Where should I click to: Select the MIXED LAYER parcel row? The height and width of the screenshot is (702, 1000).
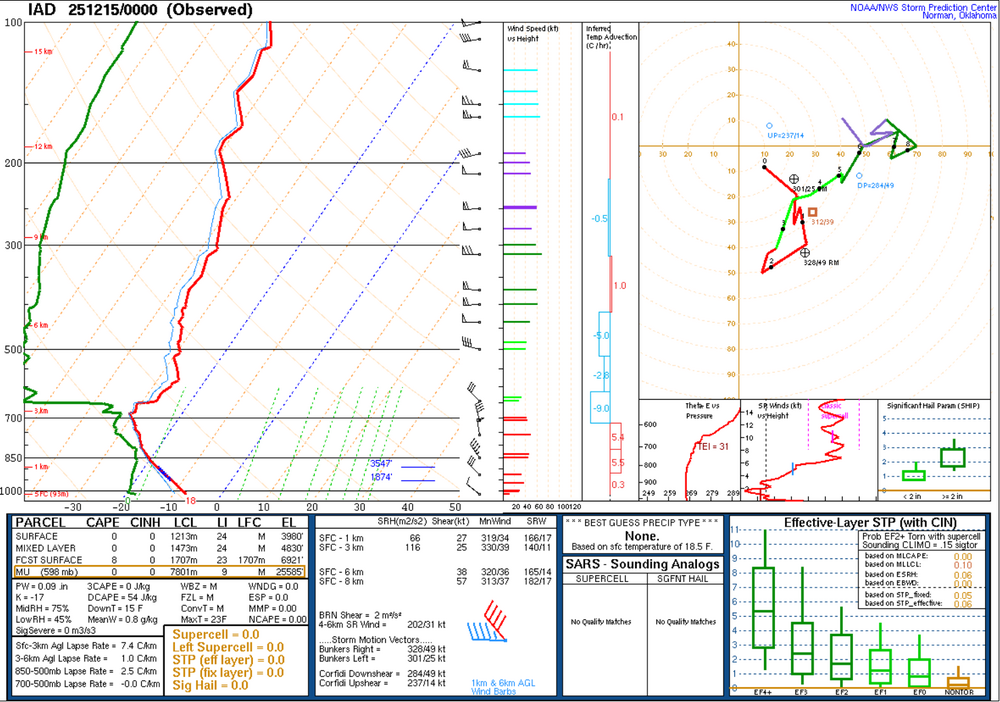pos(152,548)
